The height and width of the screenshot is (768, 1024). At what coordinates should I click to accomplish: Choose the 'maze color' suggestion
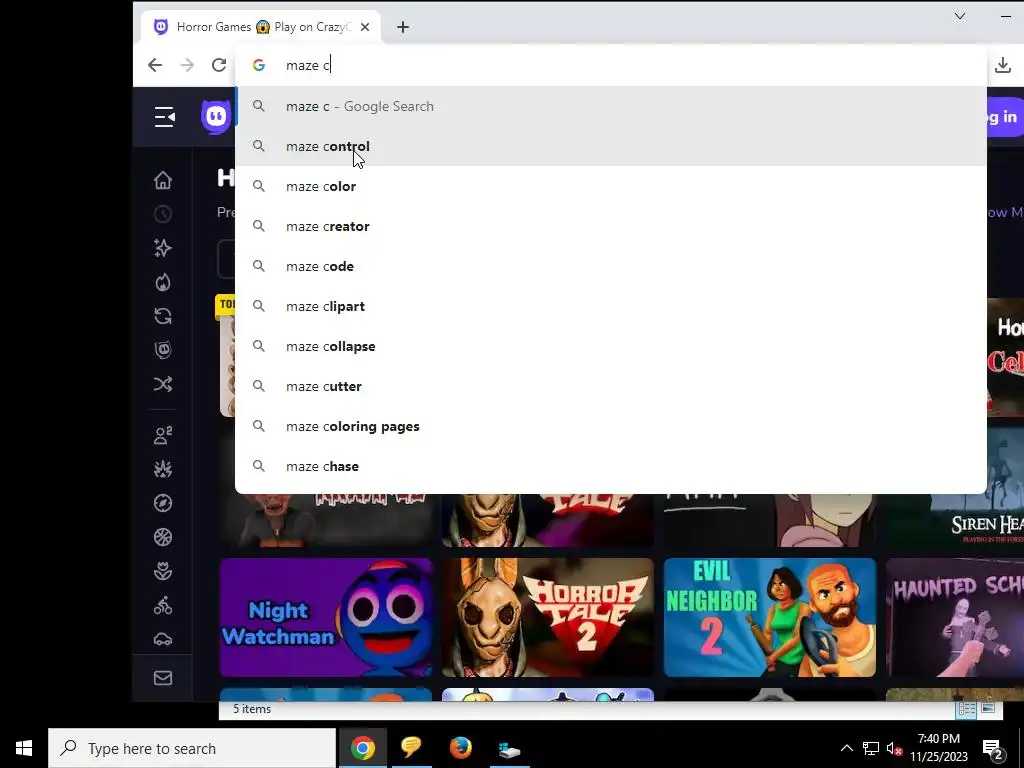point(611,186)
